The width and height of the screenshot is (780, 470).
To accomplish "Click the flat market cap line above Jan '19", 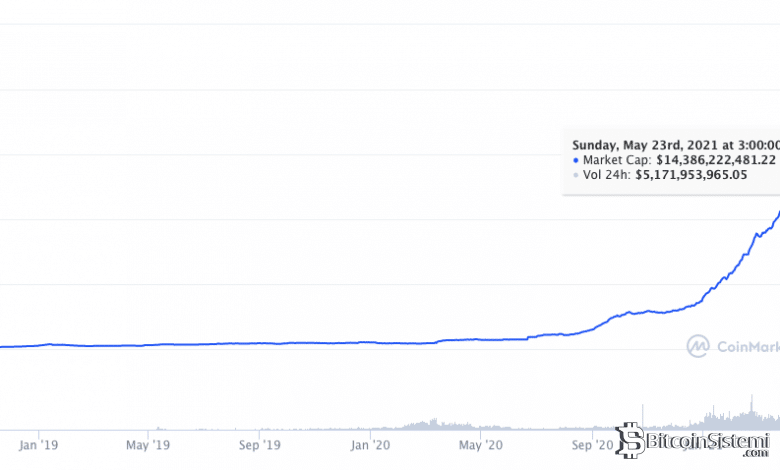I will (37, 345).
